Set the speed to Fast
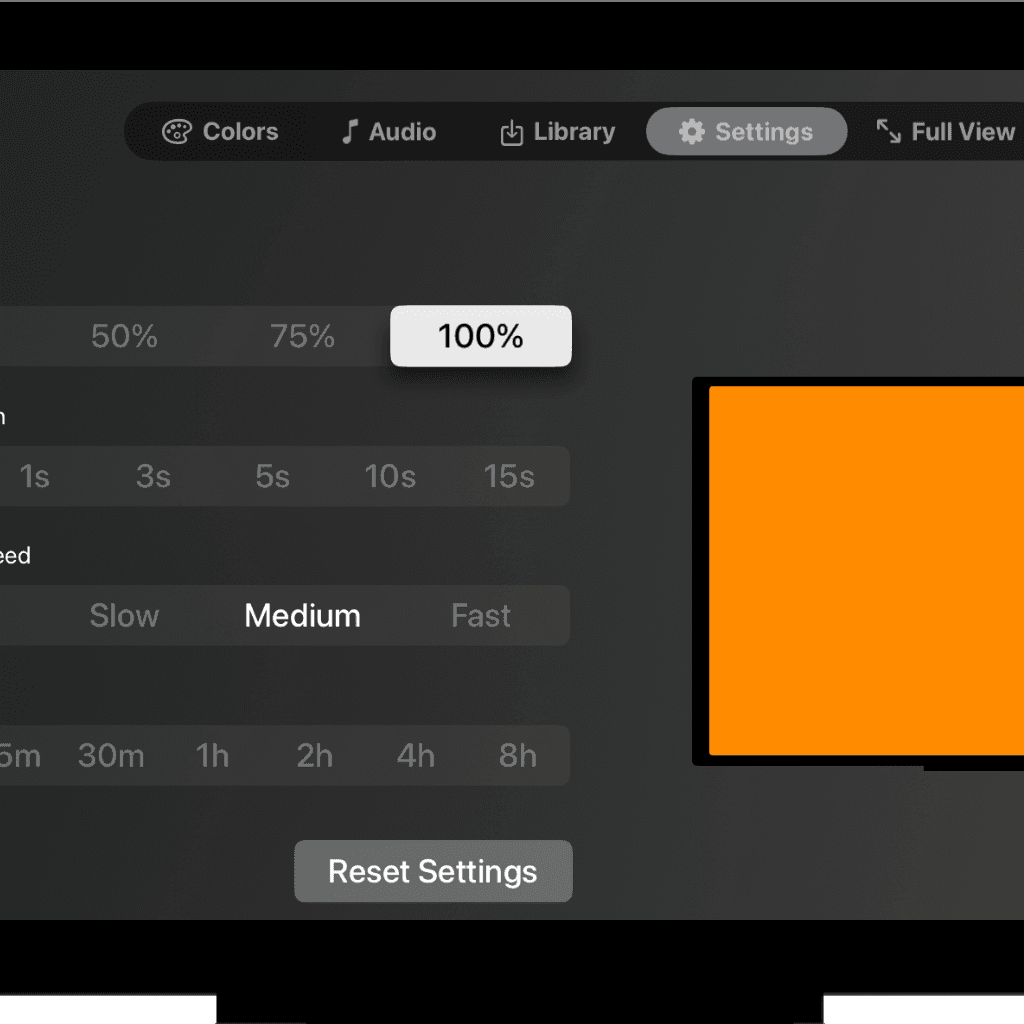 click(x=481, y=616)
